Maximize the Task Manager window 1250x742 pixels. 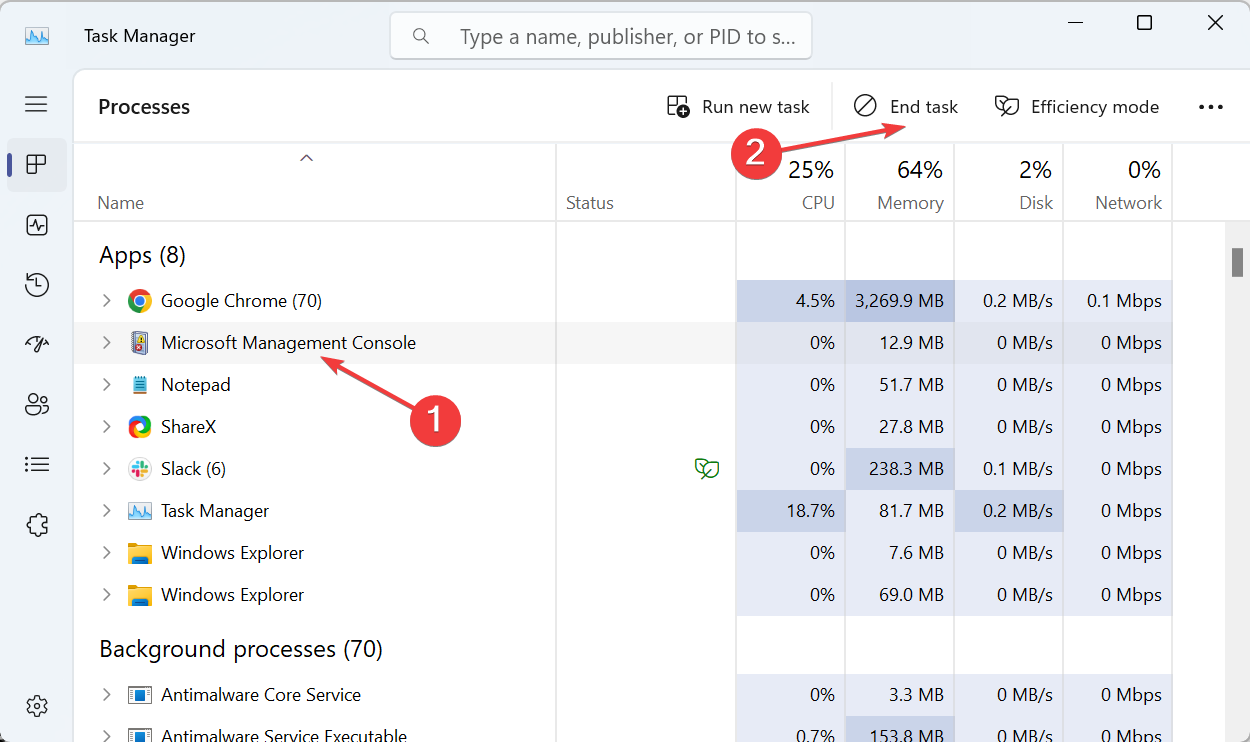click(1145, 23)
